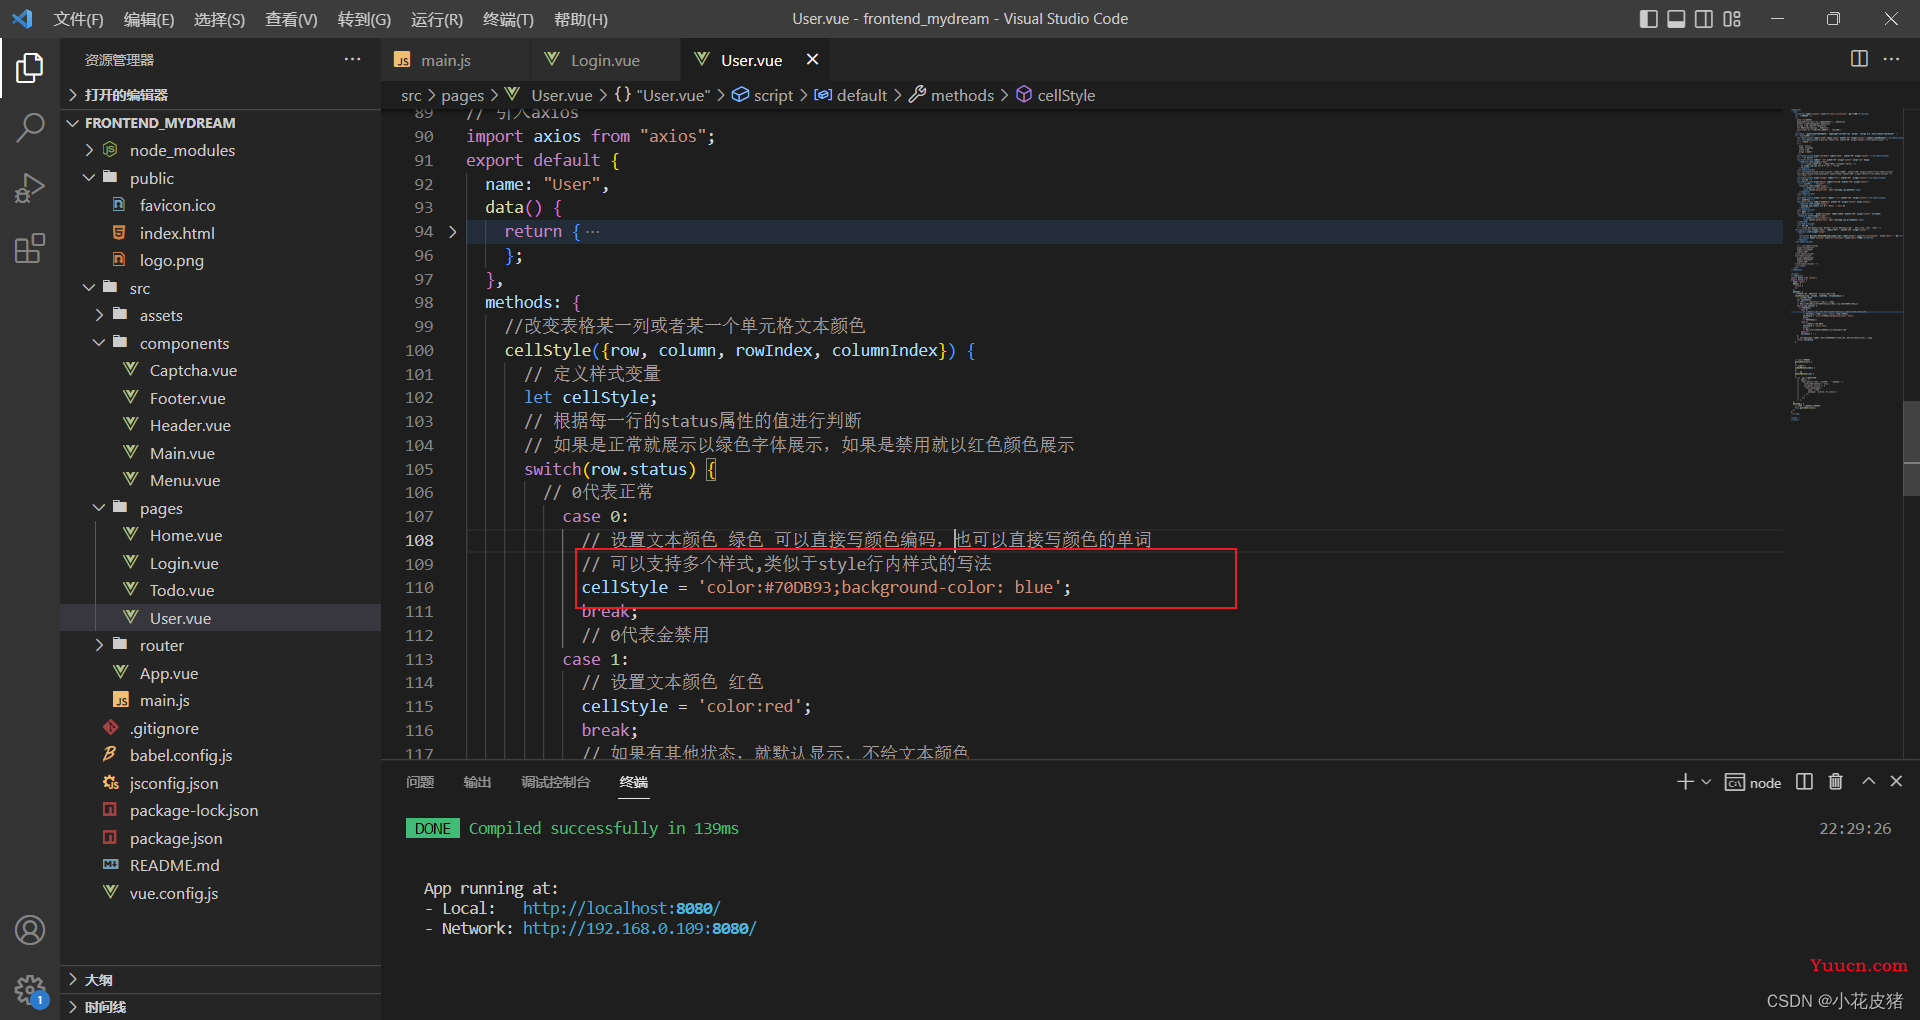The width and height of the screenshot is (1920, 1020).
Task: Click the script breadcrumb segment
Action: 763,95
